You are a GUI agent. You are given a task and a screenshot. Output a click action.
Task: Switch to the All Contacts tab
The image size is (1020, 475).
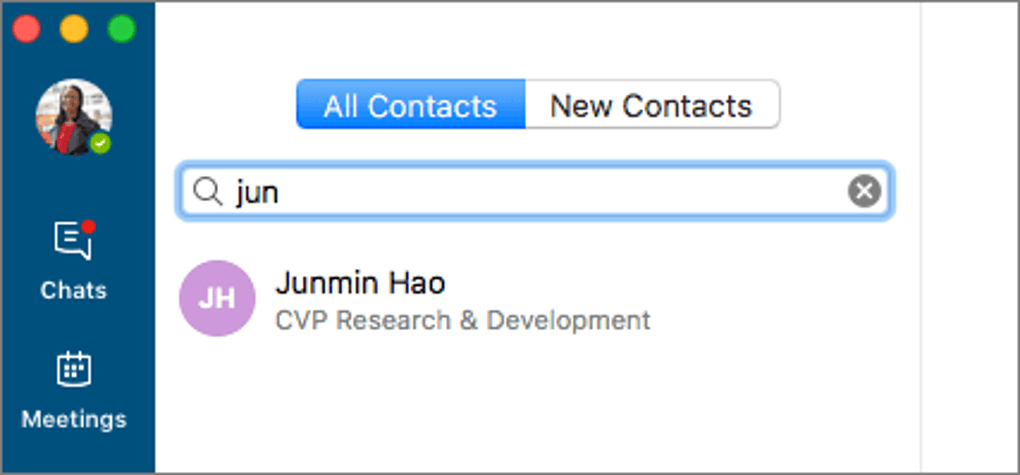(410, 104)
